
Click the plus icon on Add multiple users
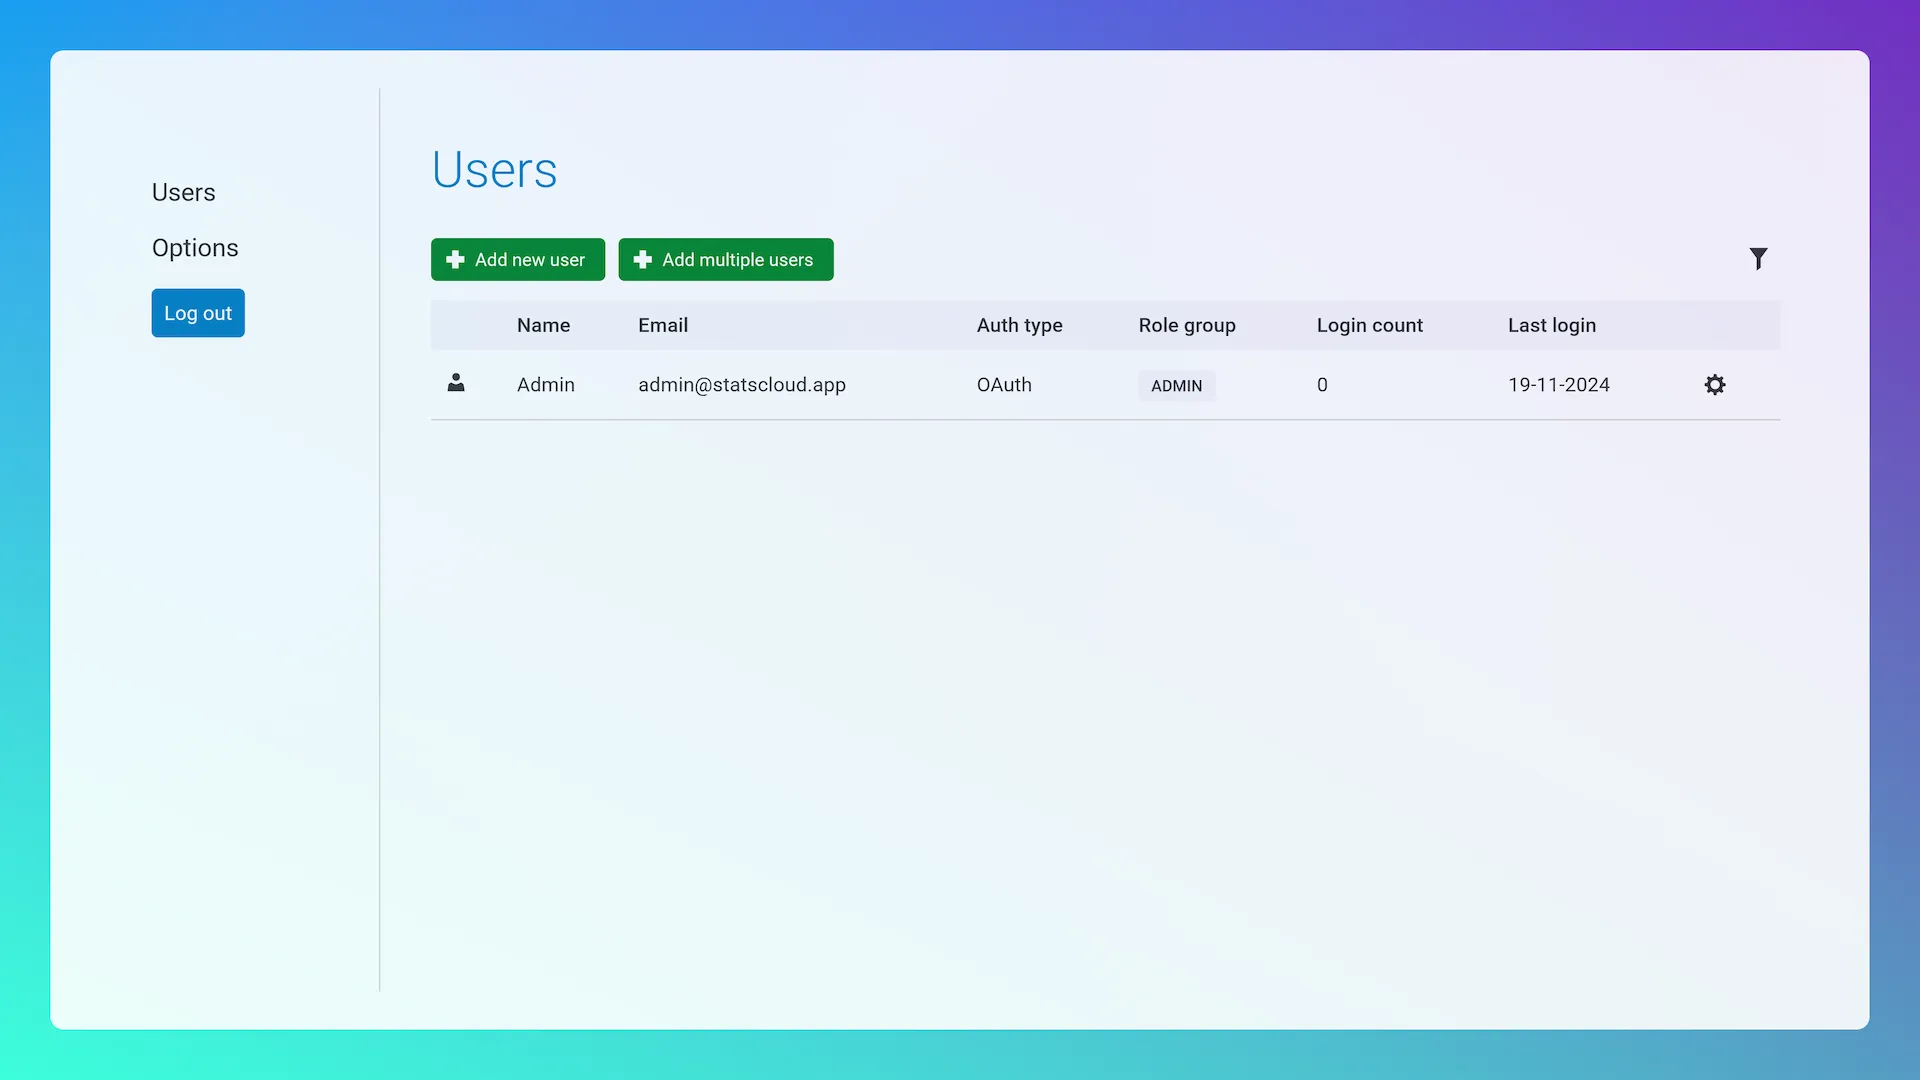coord(643,260)
